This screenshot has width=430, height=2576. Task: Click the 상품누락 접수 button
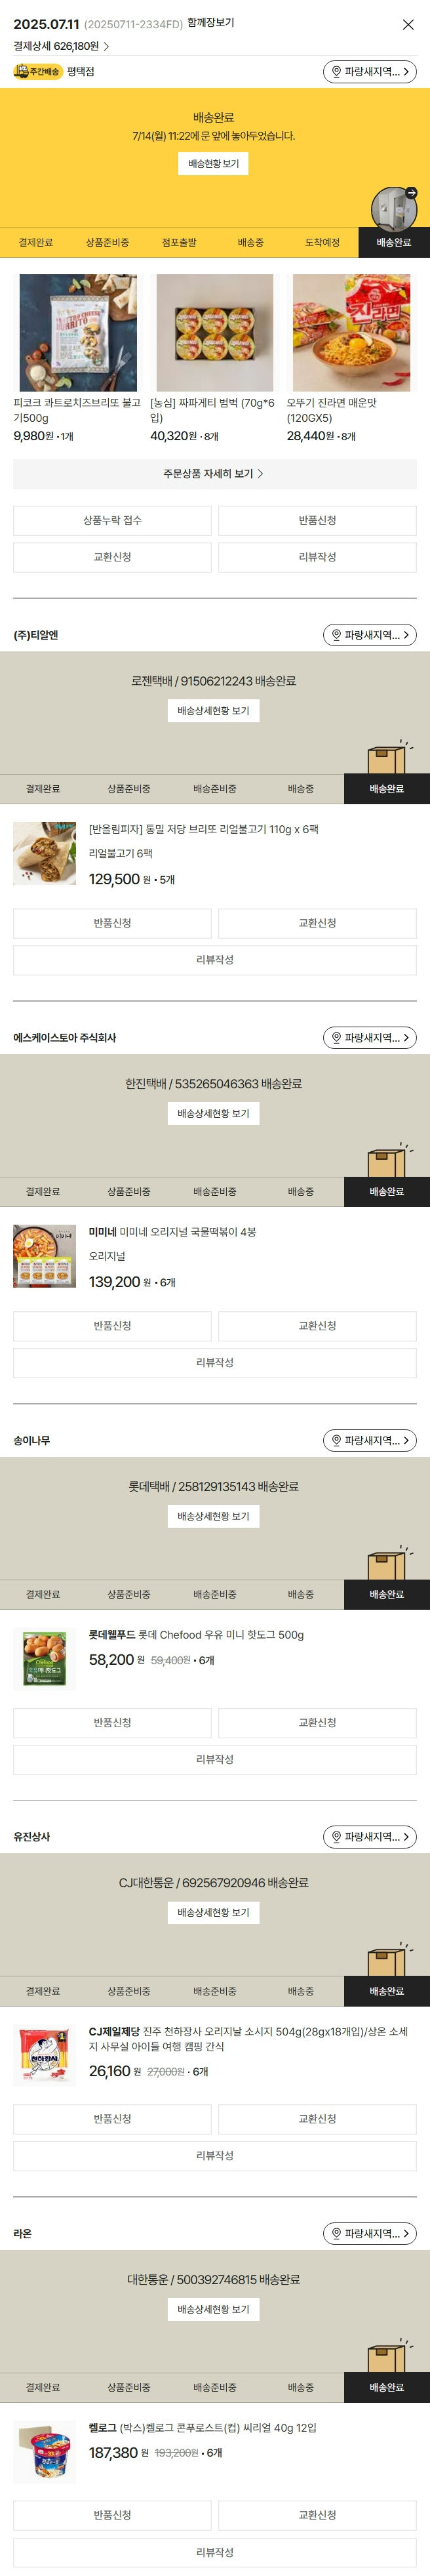112,520
